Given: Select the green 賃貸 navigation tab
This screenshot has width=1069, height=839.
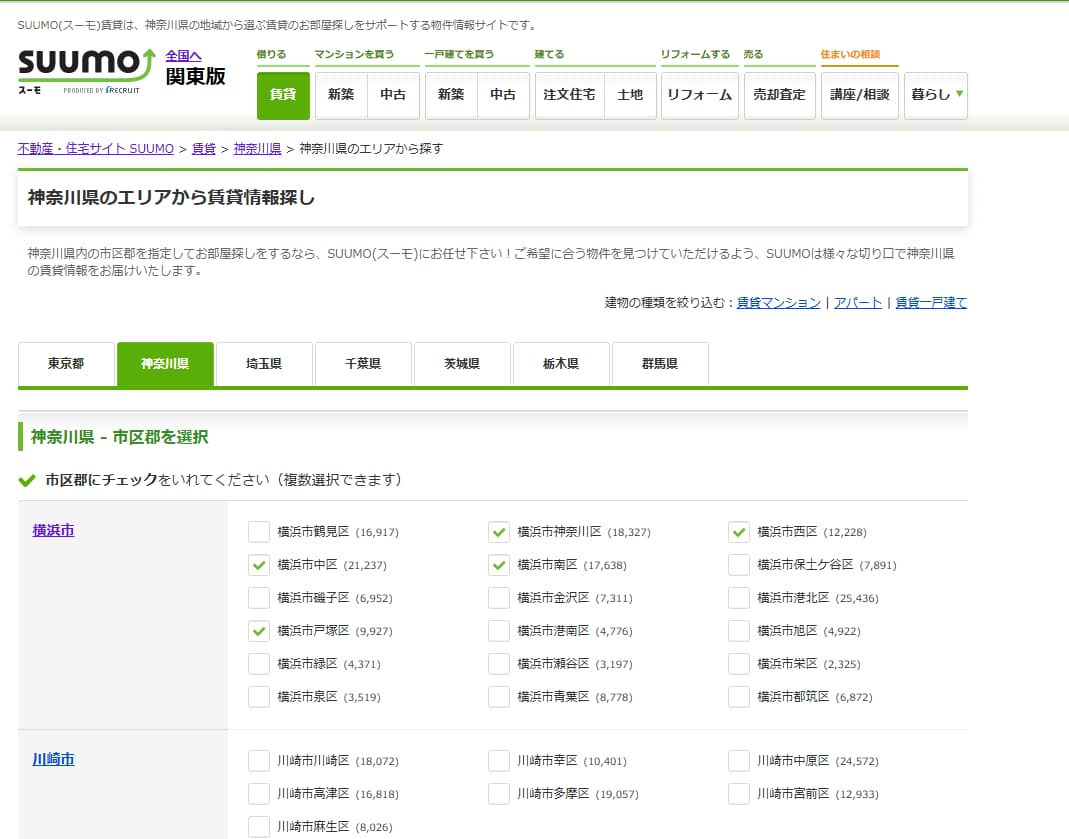Looking at the screenshot, I should click(x=283, y=95).
